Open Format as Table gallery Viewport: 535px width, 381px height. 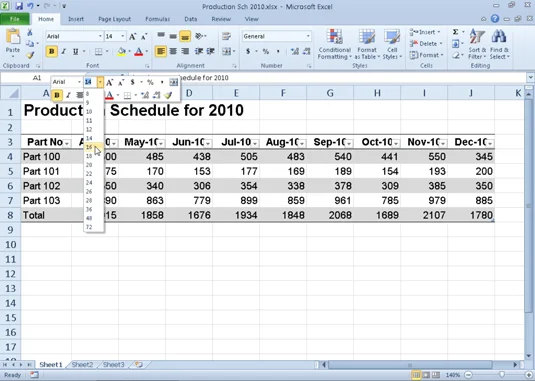click(x=367, y=44)
